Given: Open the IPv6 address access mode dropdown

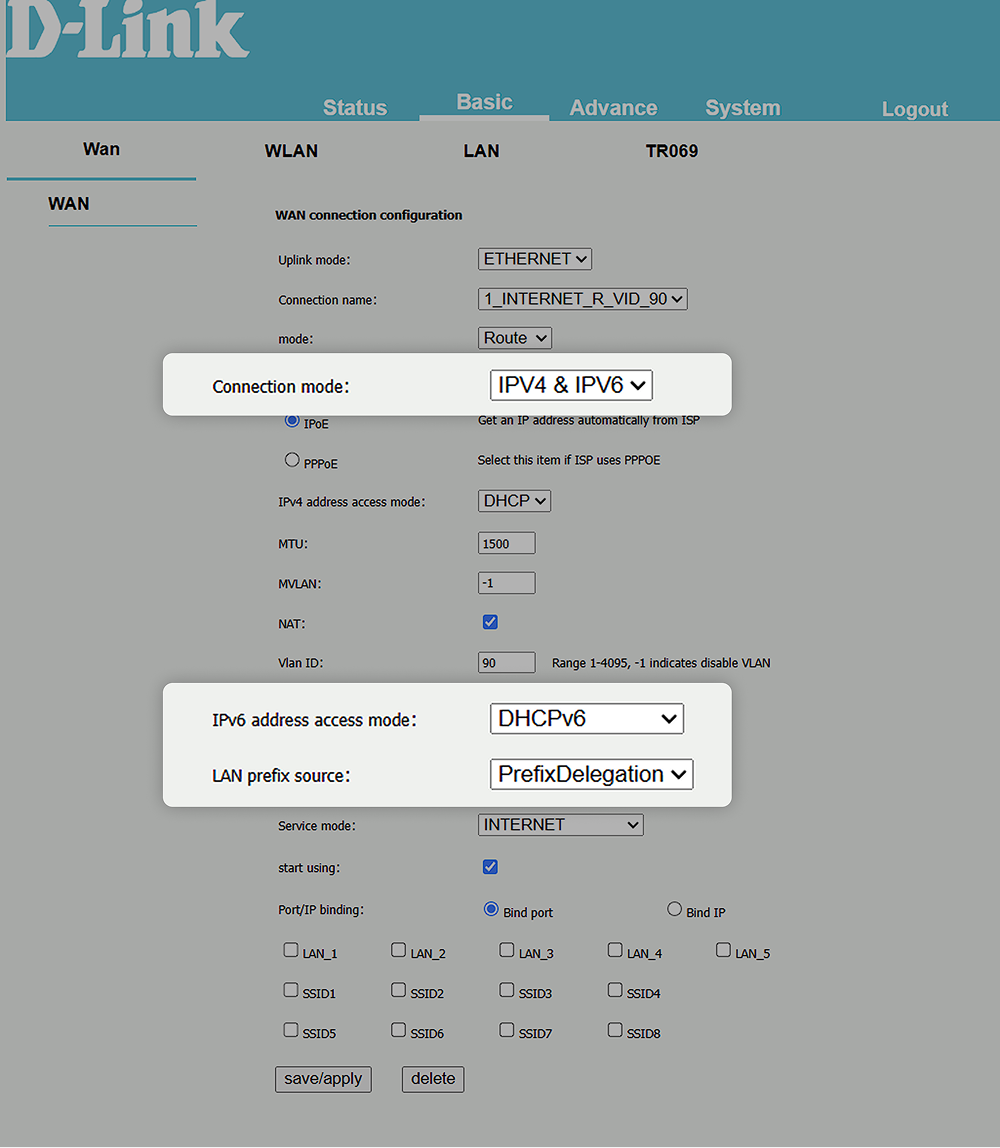Looking at the screenshot, I should (x=586, y=718).
